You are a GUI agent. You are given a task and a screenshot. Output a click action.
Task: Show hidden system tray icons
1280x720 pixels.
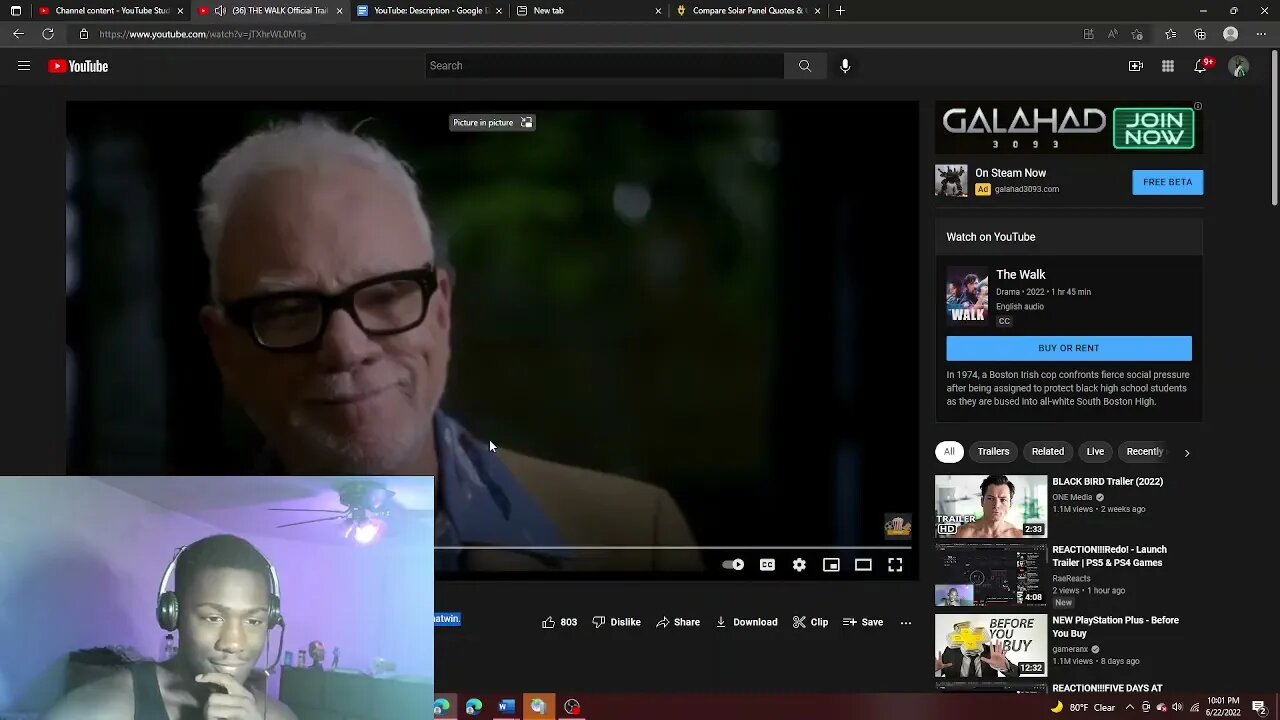tap(1129, 707)
